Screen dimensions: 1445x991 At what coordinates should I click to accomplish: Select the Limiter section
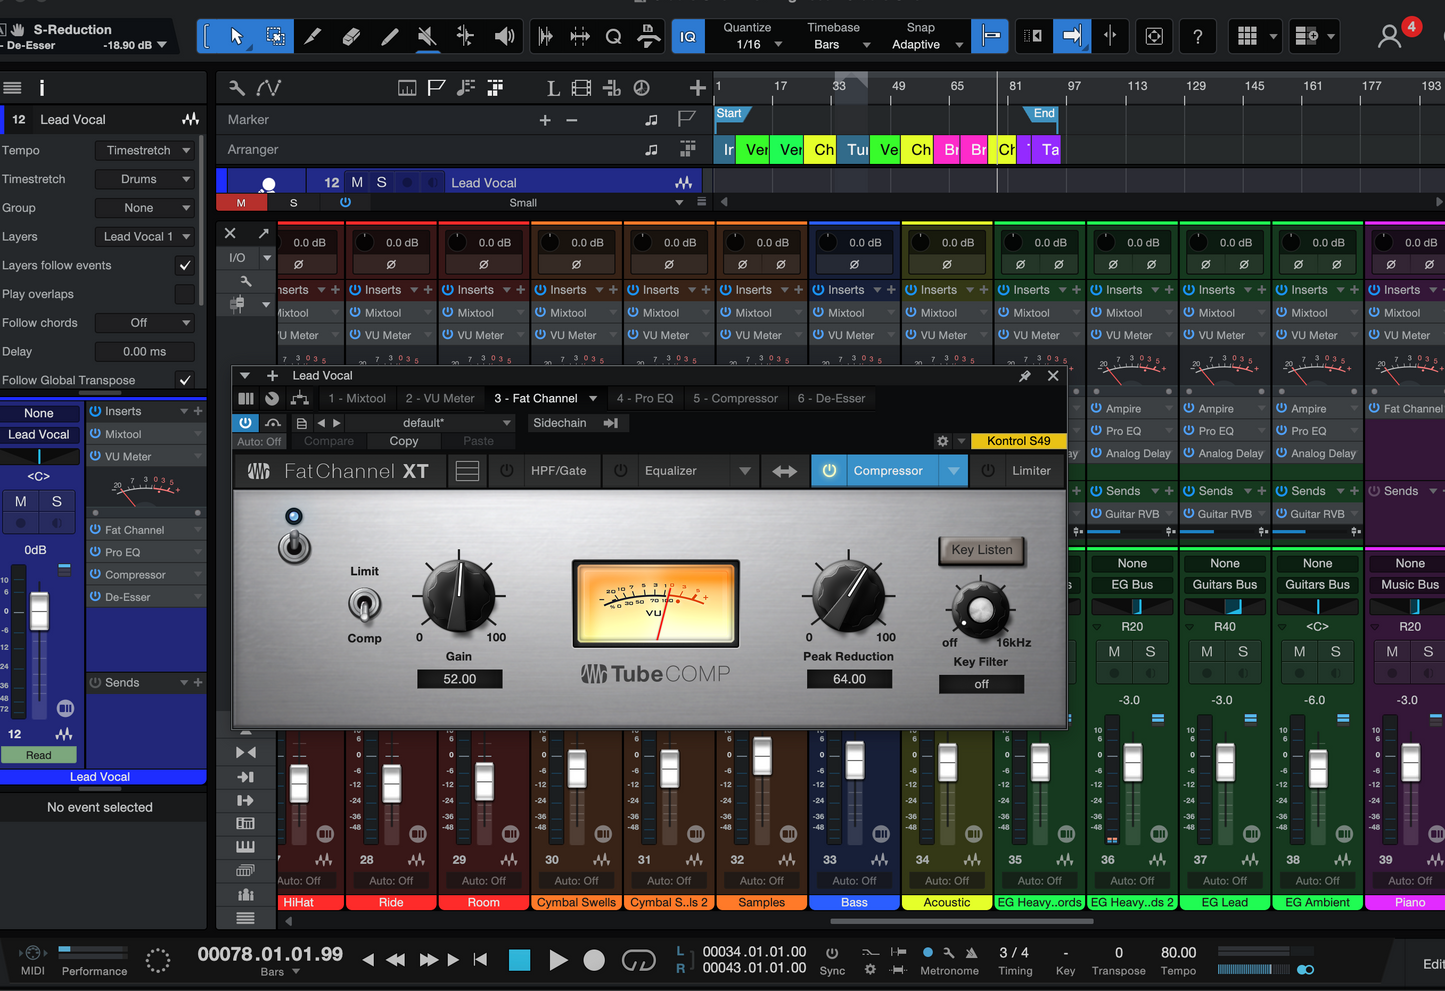pos(1031,471)
